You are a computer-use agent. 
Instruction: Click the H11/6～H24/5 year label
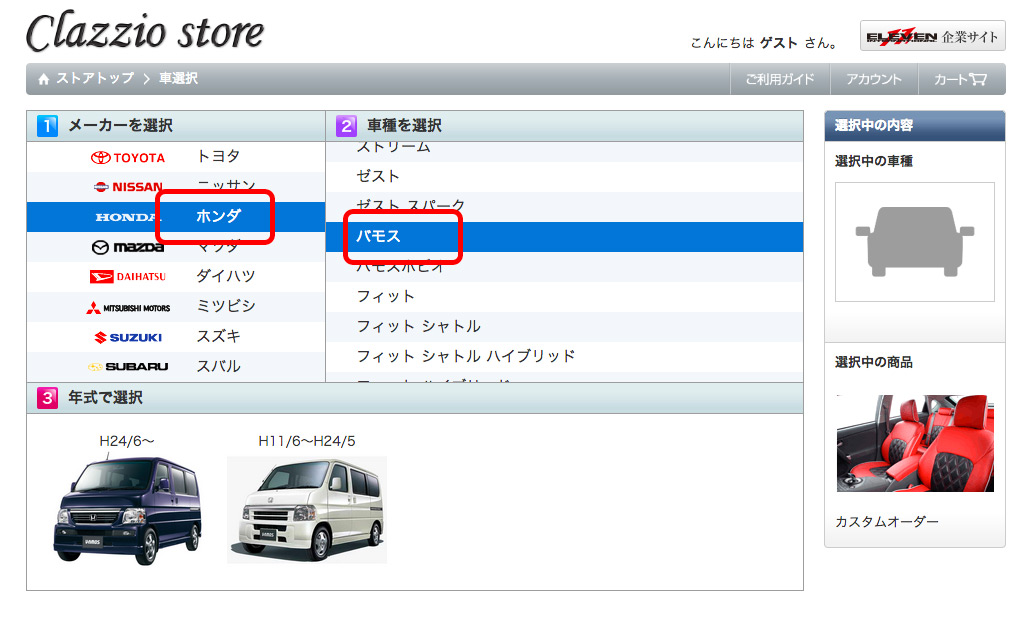pos(307,441)
